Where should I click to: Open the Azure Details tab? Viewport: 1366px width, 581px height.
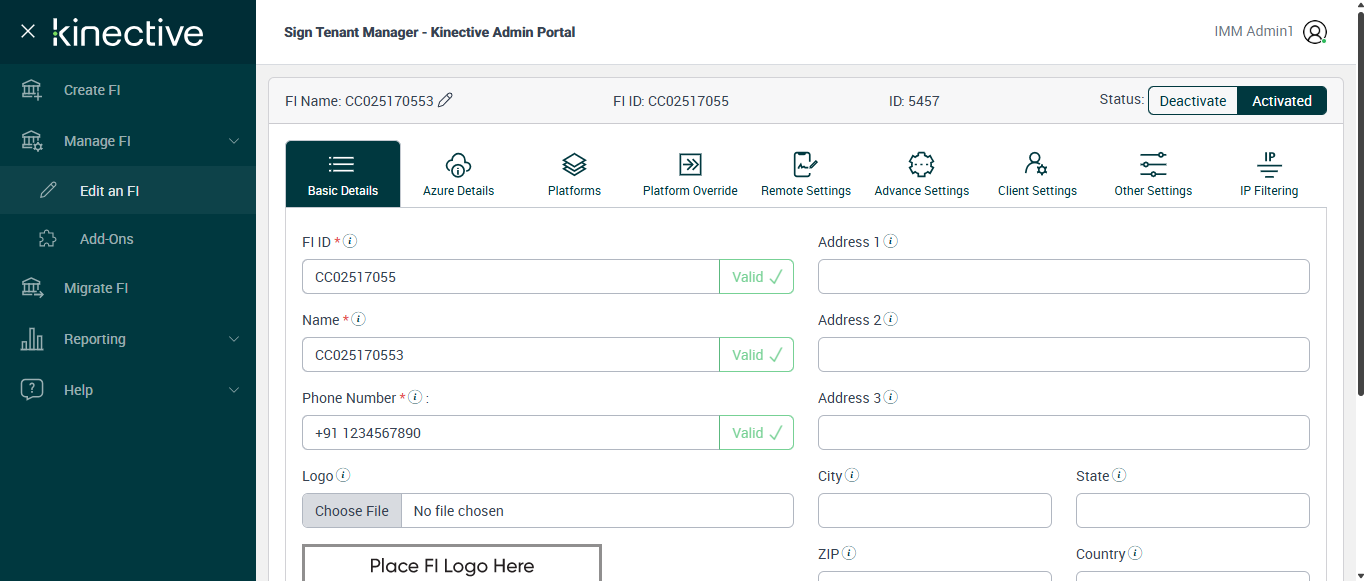point(458,174)
